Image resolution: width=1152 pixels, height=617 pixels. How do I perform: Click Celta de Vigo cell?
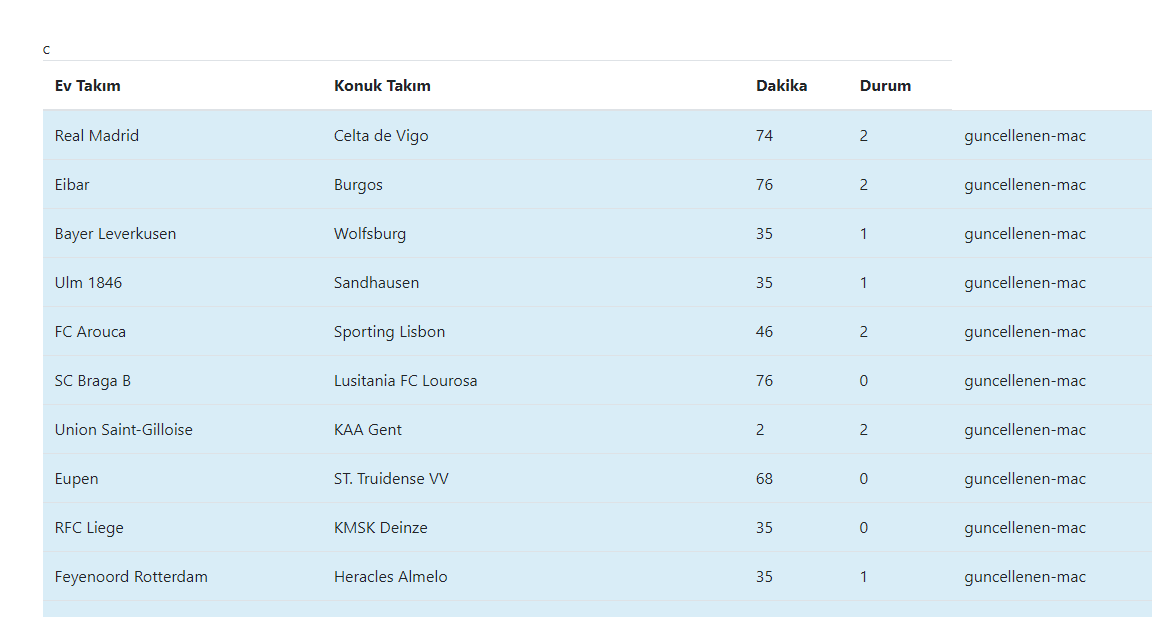click(x=381, y=136)
